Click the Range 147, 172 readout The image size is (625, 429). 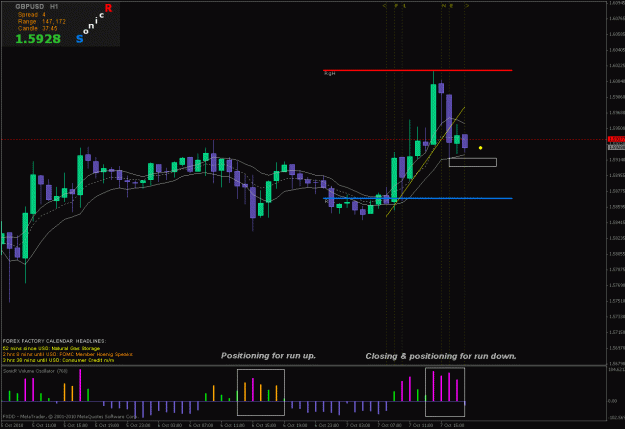click(41, 22)
